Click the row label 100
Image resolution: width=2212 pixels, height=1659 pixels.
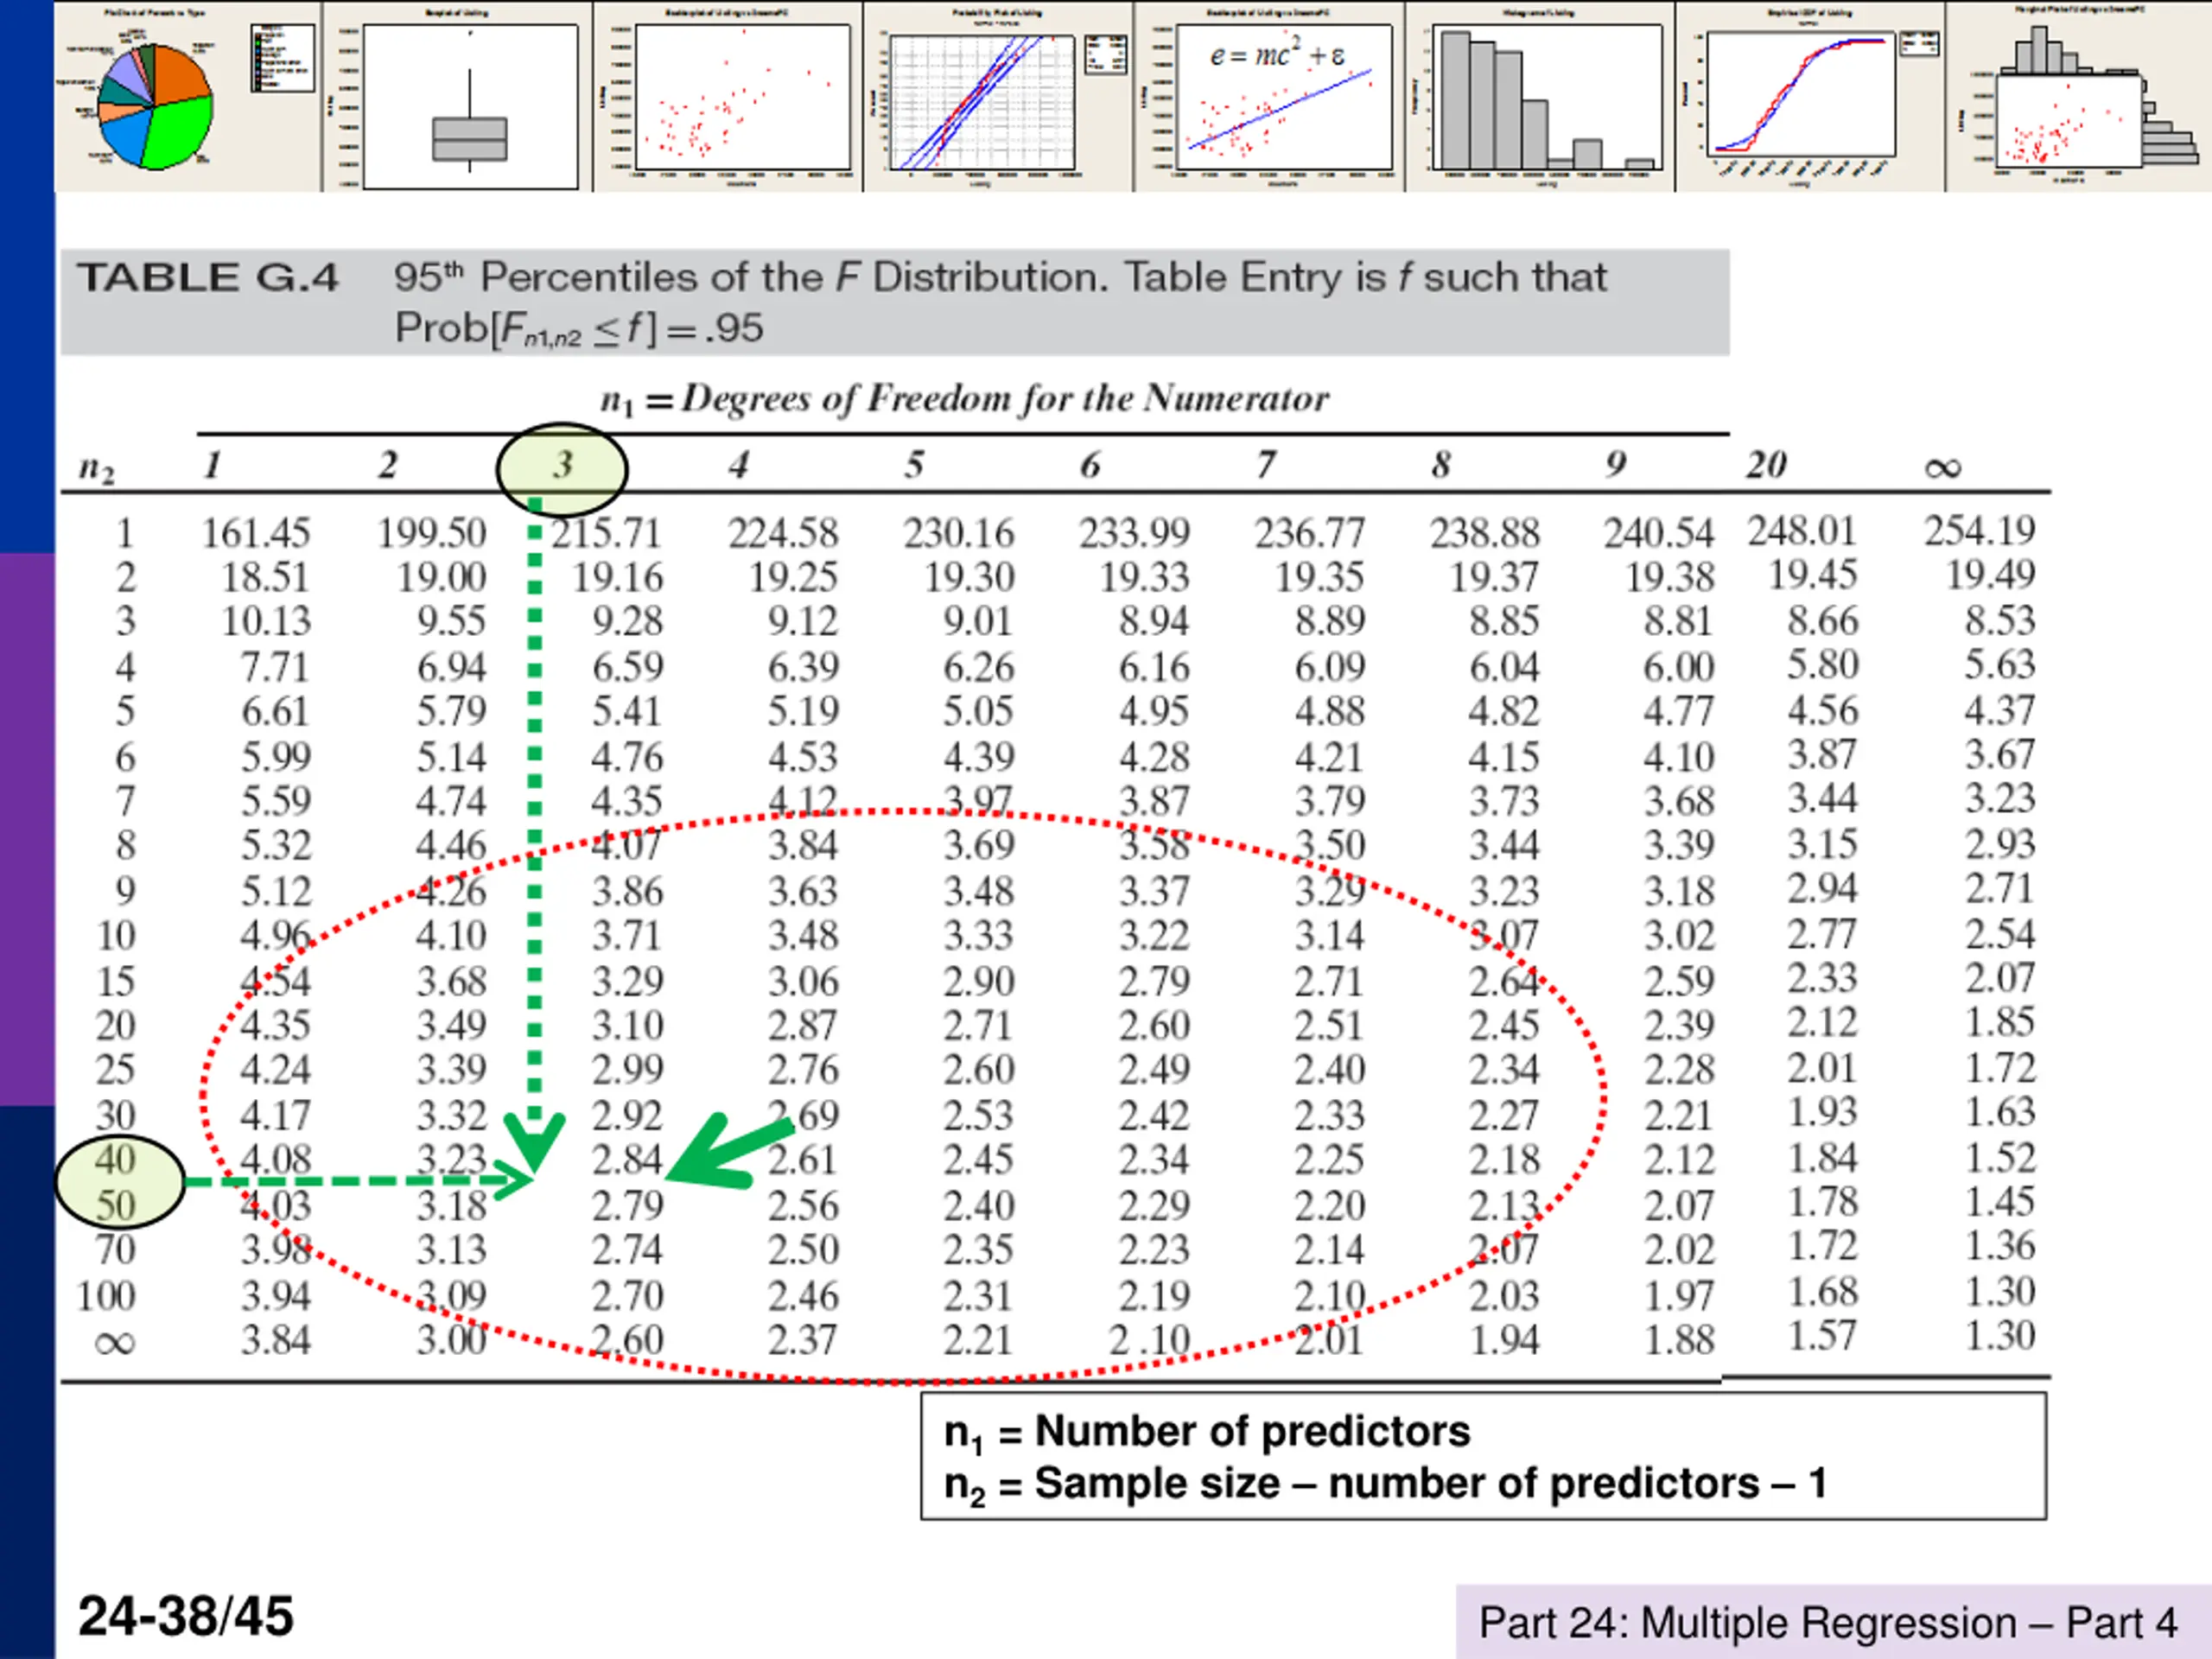pos(106,1296)
